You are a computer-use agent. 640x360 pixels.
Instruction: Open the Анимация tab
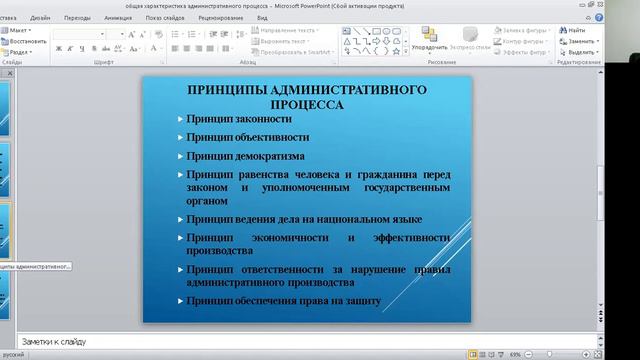[x=118, y=18]
